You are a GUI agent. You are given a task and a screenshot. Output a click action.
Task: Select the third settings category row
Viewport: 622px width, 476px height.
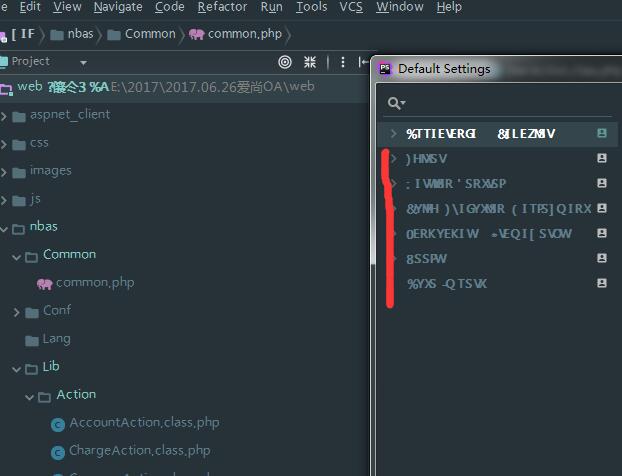point(499,184)
